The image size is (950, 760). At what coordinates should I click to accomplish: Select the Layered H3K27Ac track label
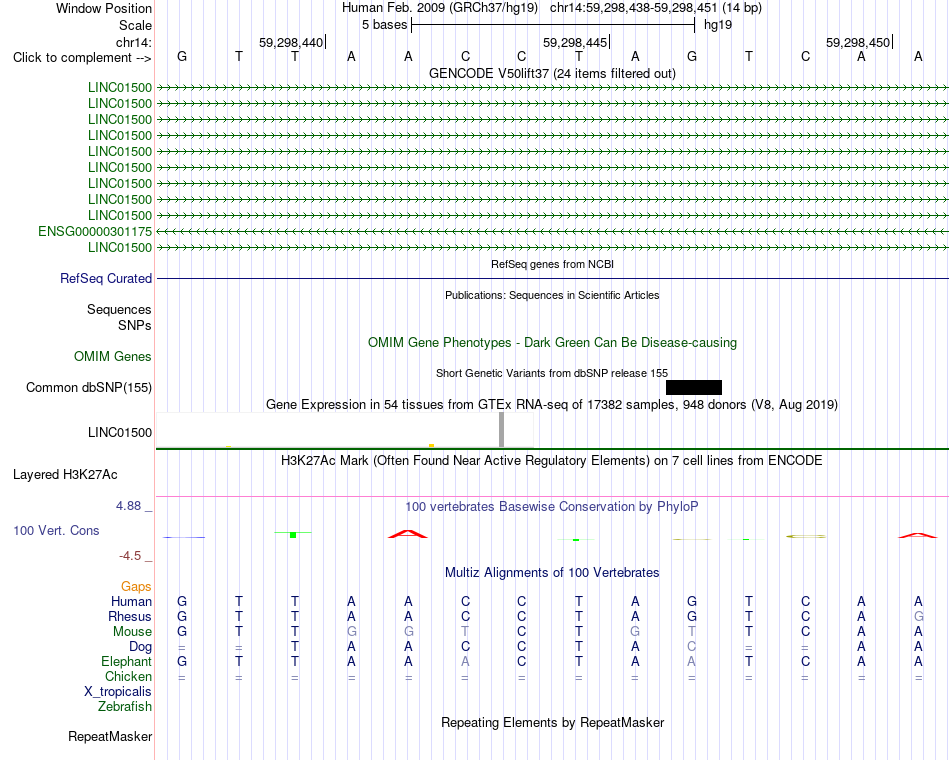(x=65, y=475)
